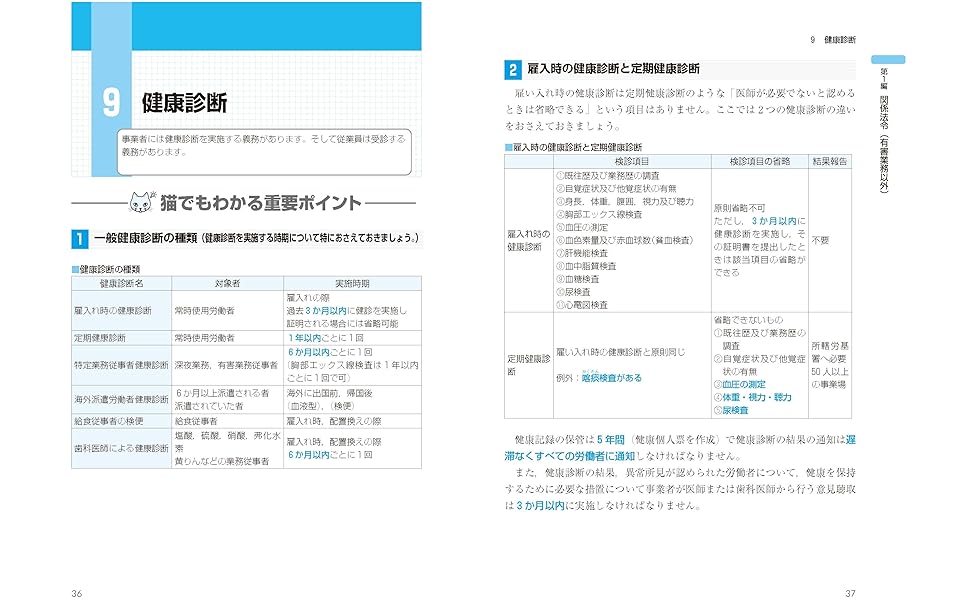Screen dimensions: 970x600
Task: Select the chapter title 健康診断 on the left page
Action: pos(184,103)
